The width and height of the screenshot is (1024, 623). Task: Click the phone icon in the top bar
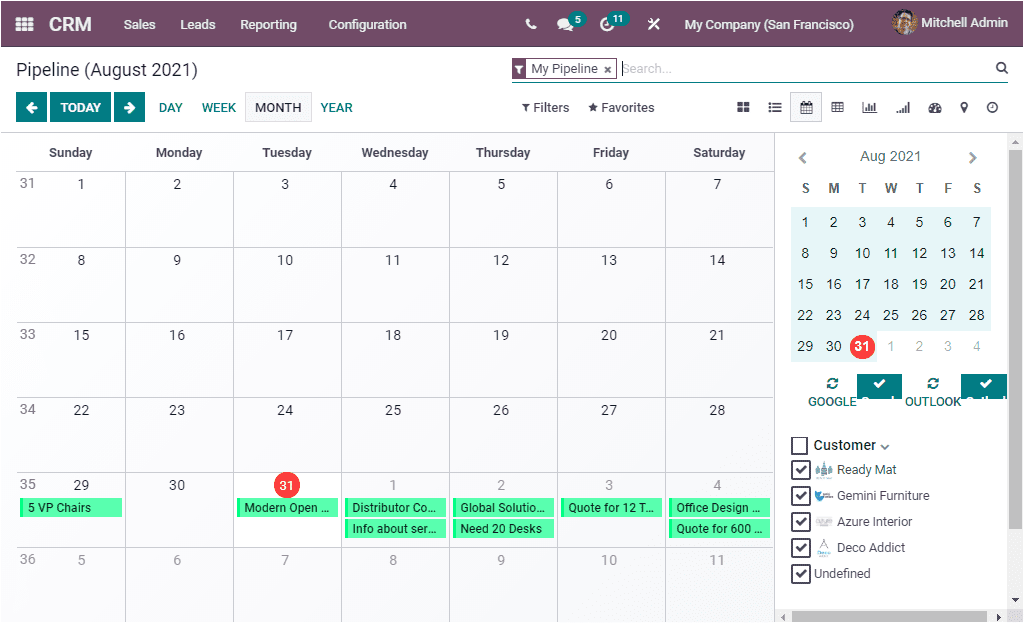(x=531, y=23)
